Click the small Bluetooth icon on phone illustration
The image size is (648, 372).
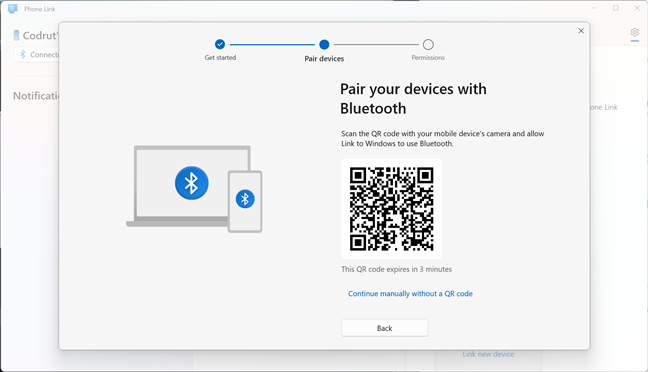(245, 199)
